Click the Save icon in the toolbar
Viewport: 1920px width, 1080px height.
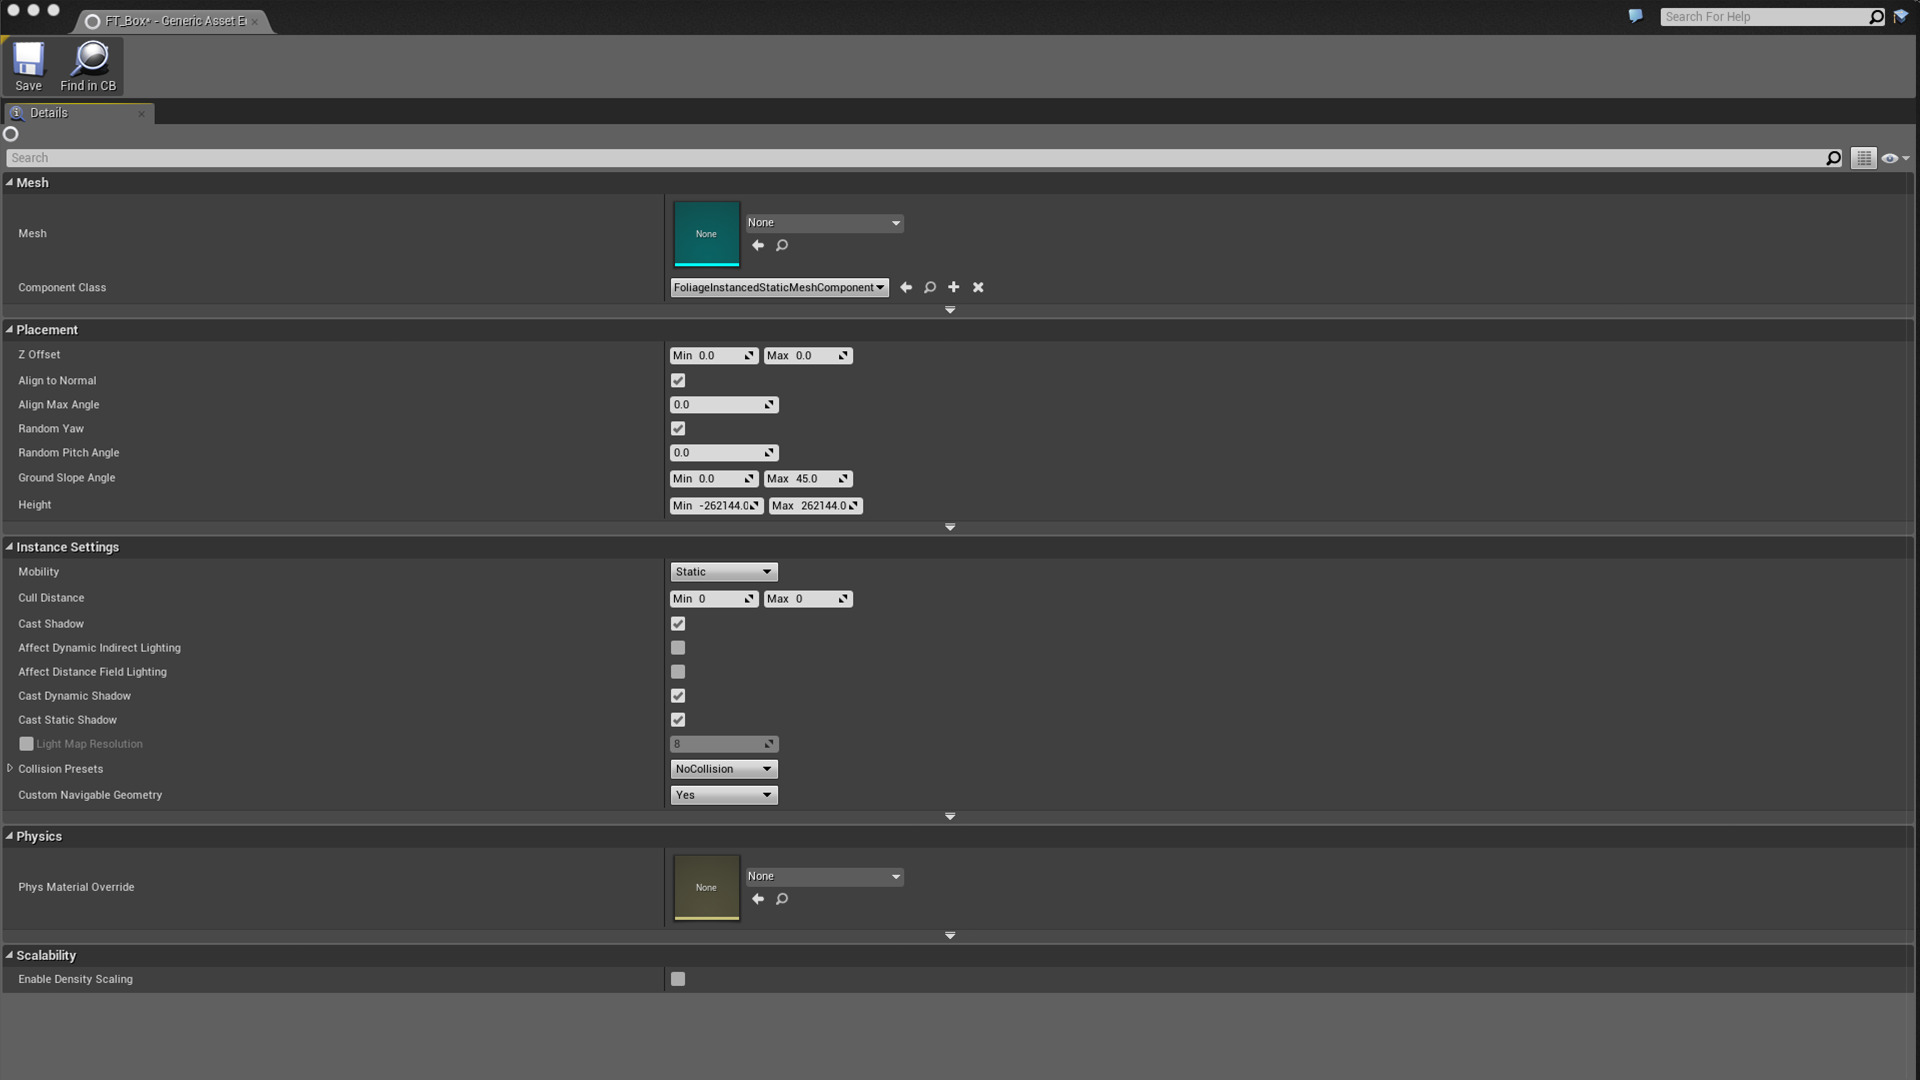(28, 60)
